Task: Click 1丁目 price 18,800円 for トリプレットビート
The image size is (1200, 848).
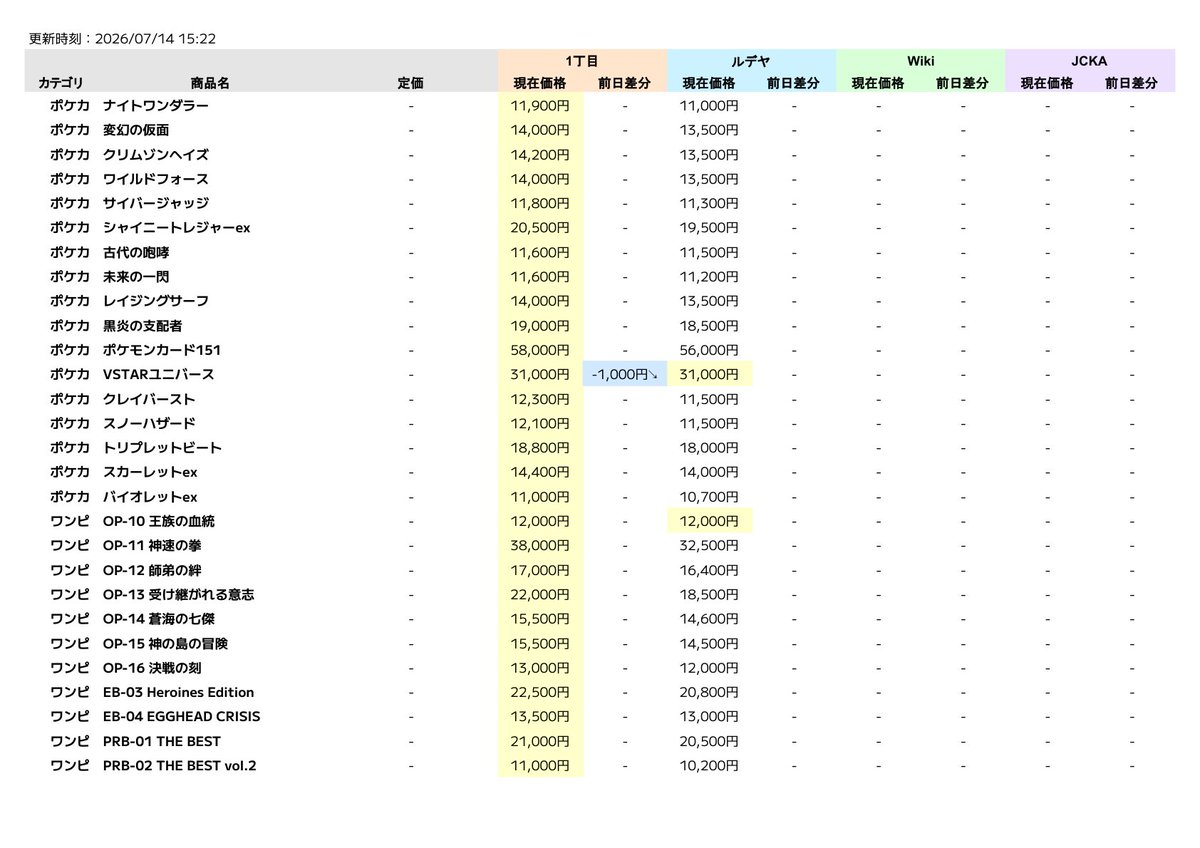Action: point(540,447)
